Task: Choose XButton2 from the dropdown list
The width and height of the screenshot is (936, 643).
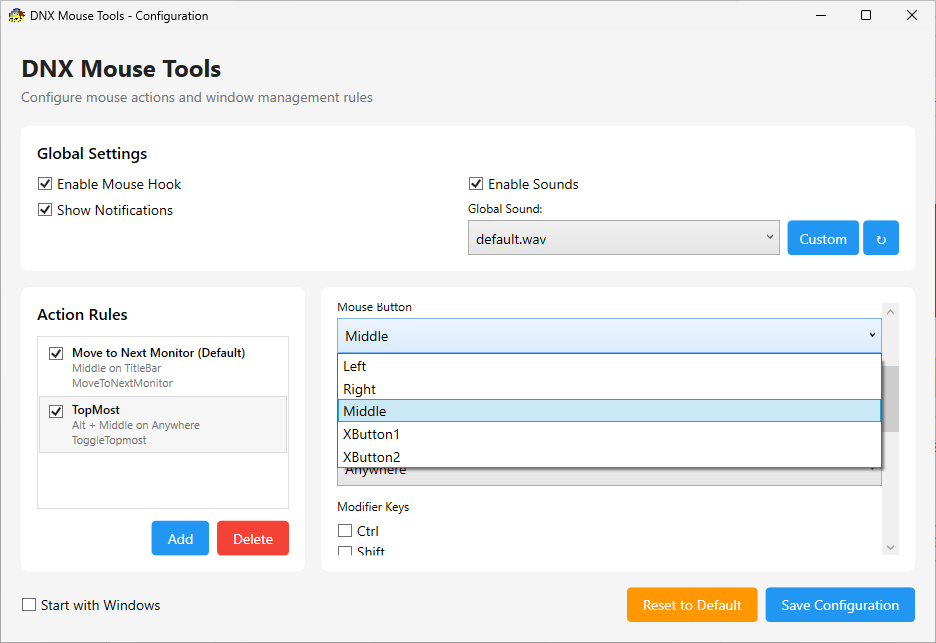Action: [x=371, y=457]
